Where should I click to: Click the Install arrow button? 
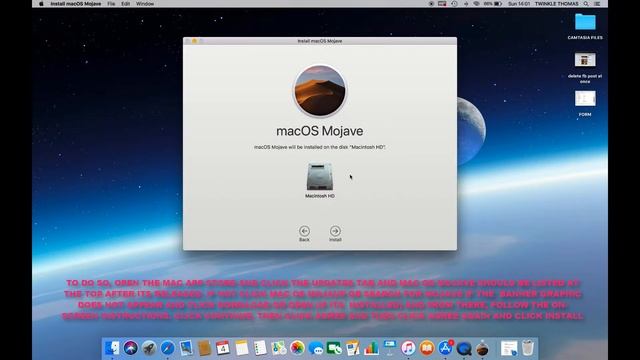[x=335, y=231]
